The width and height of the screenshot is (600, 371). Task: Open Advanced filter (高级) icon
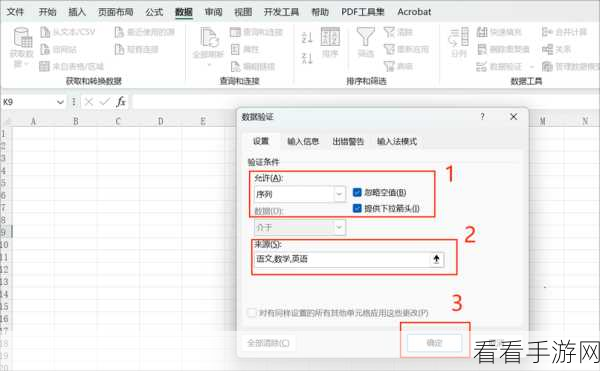pyautogui.click(x=389, y=67)
